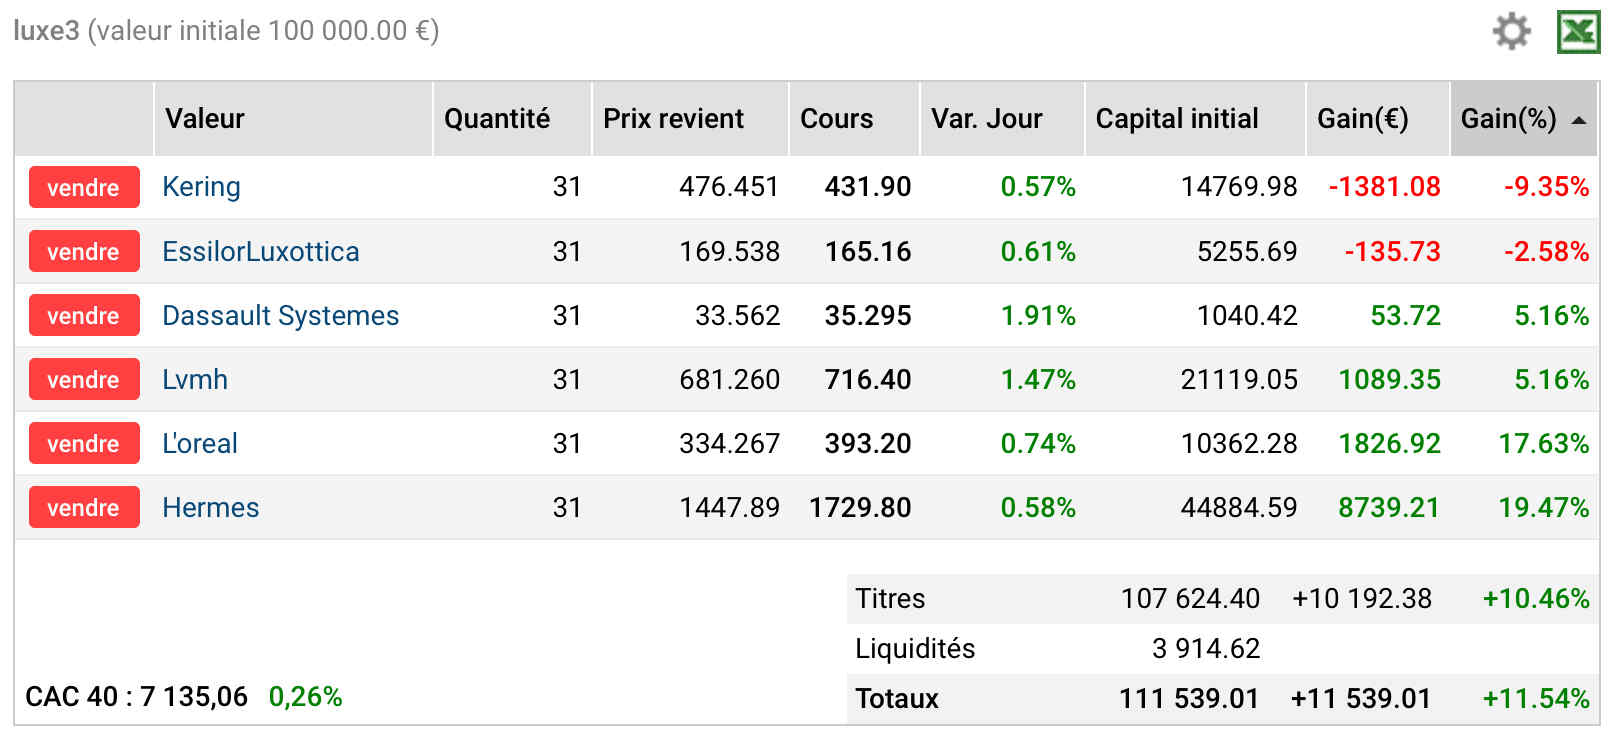
Task: Click Hermes price 1729.80
Action: (x=860, y=507)
